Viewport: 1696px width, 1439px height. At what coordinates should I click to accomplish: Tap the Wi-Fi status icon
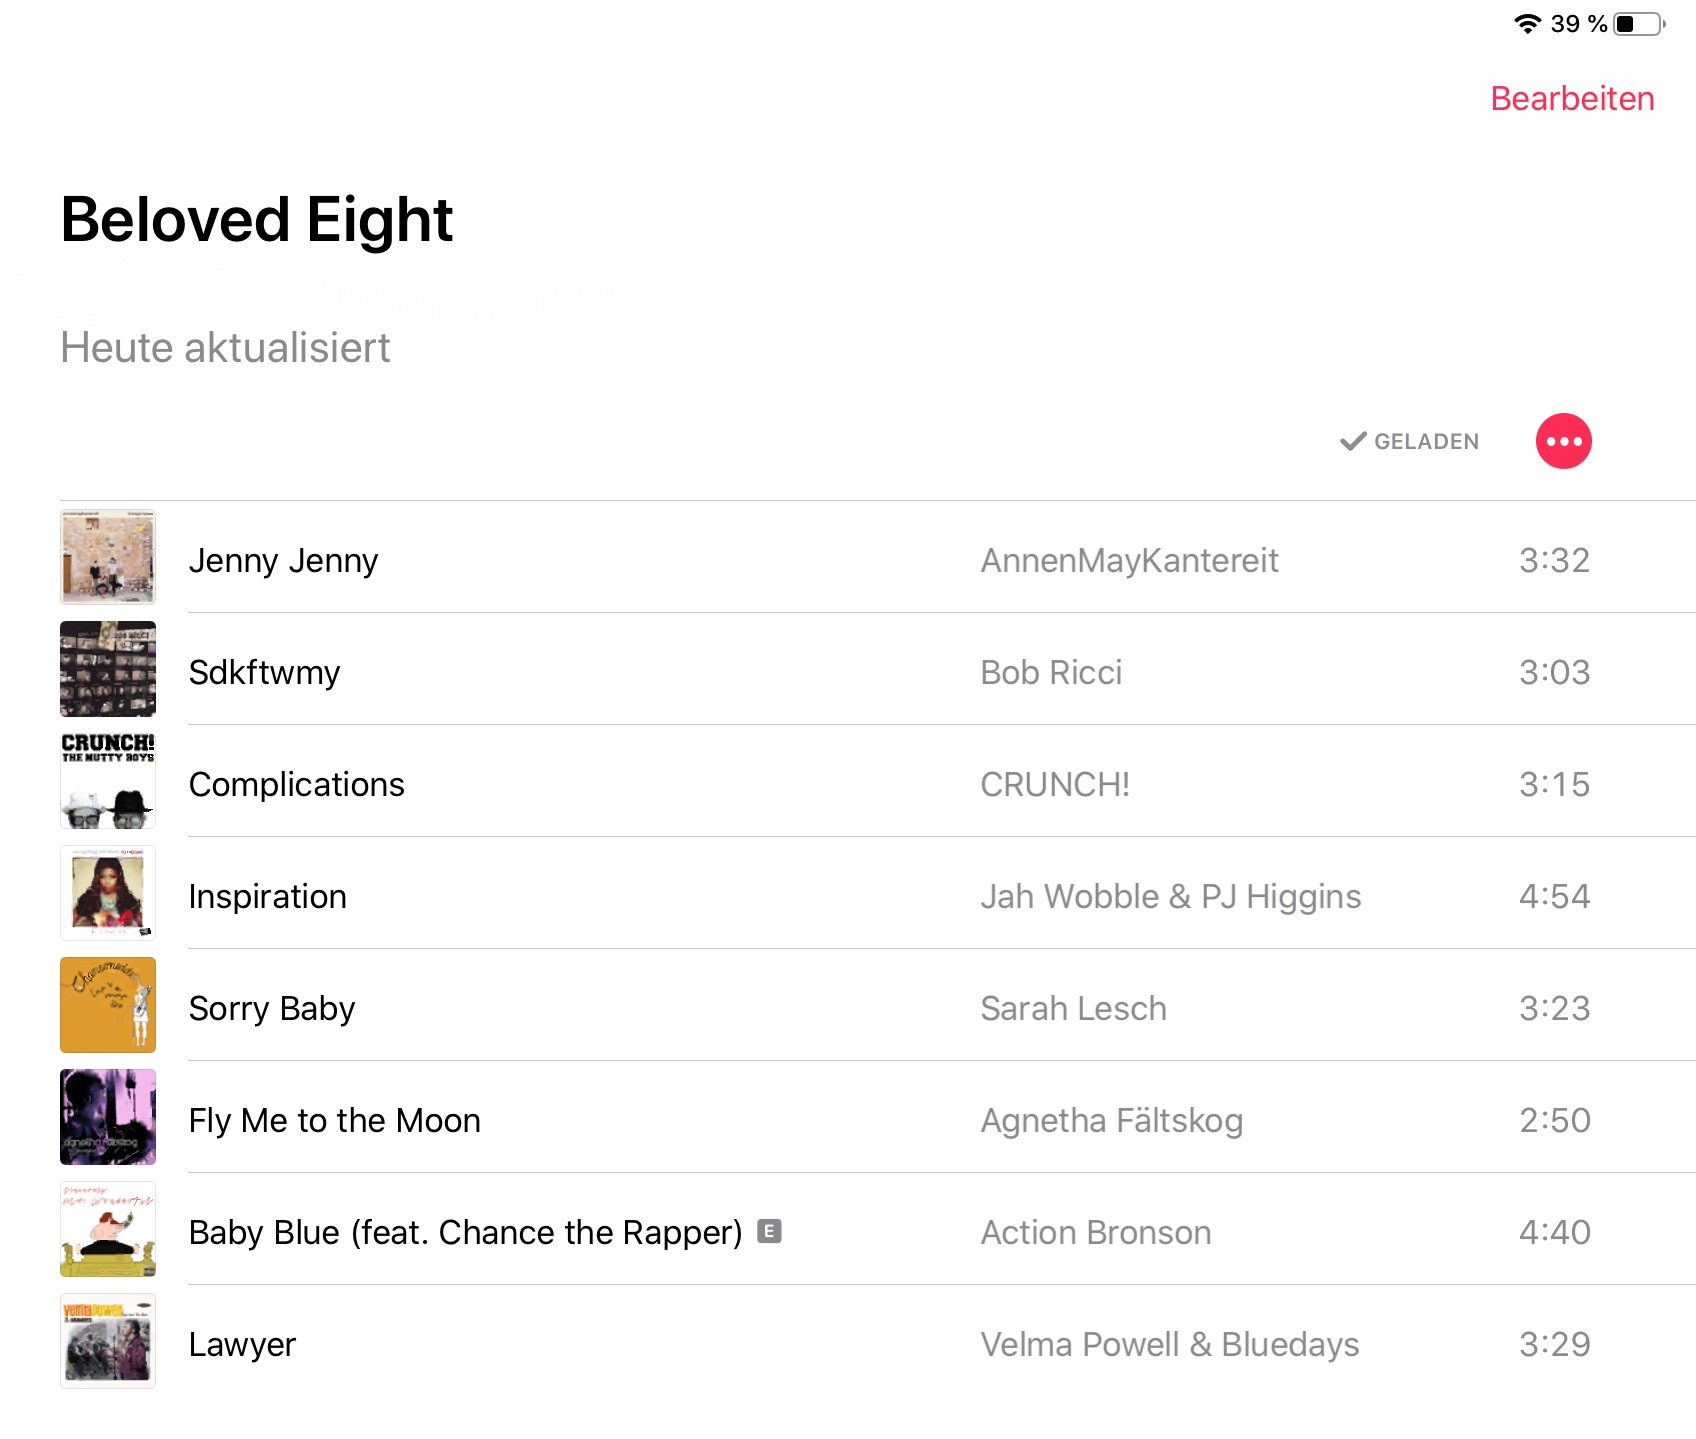click(1527, 23)
